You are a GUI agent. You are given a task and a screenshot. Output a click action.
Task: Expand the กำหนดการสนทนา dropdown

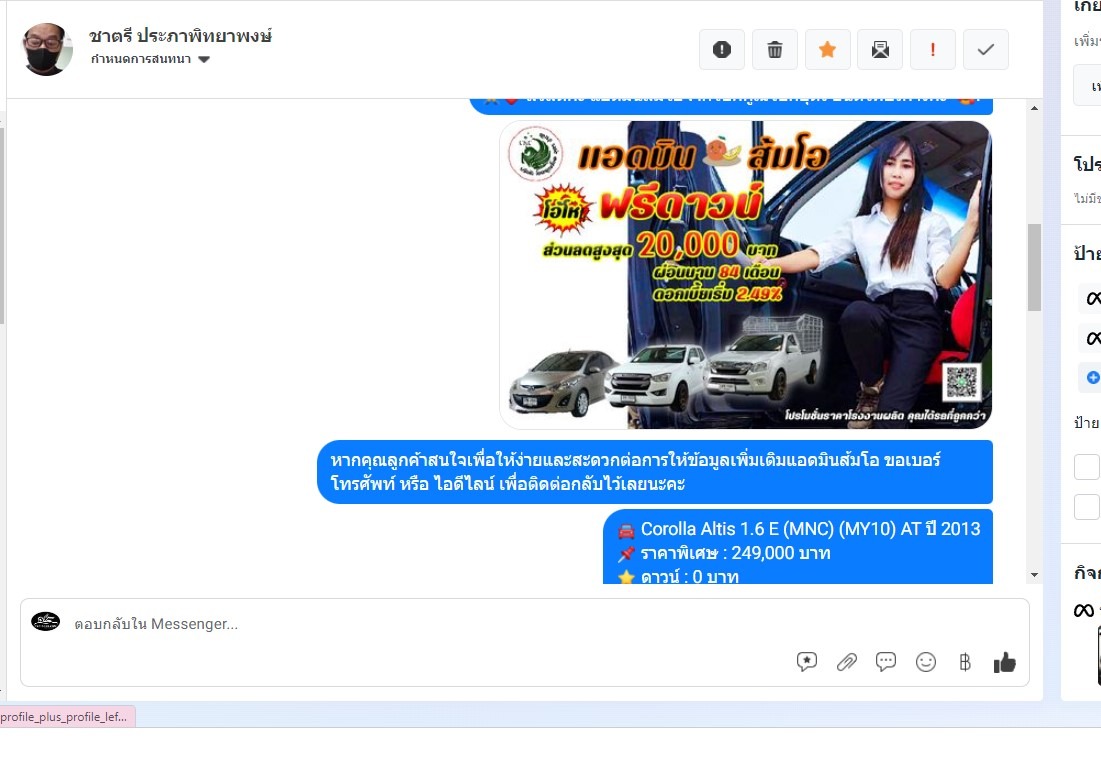150,59
